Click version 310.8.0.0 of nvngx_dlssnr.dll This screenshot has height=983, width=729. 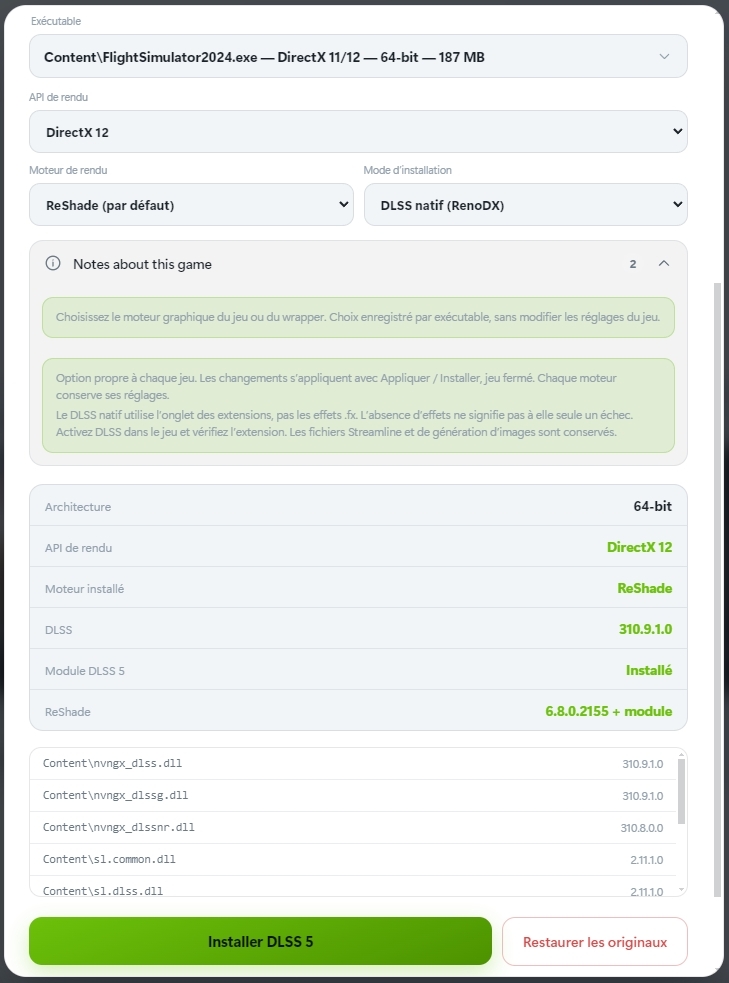point(641,828)
